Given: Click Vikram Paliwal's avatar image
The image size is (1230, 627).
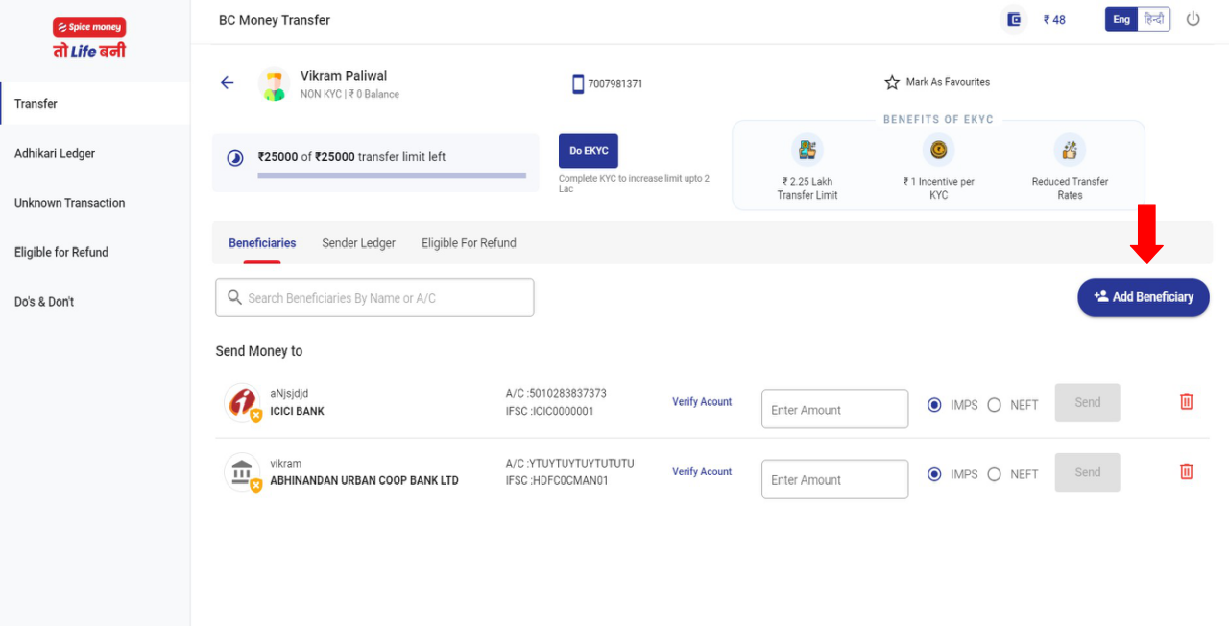Looking at the screenshot, I should coord(274,84).
